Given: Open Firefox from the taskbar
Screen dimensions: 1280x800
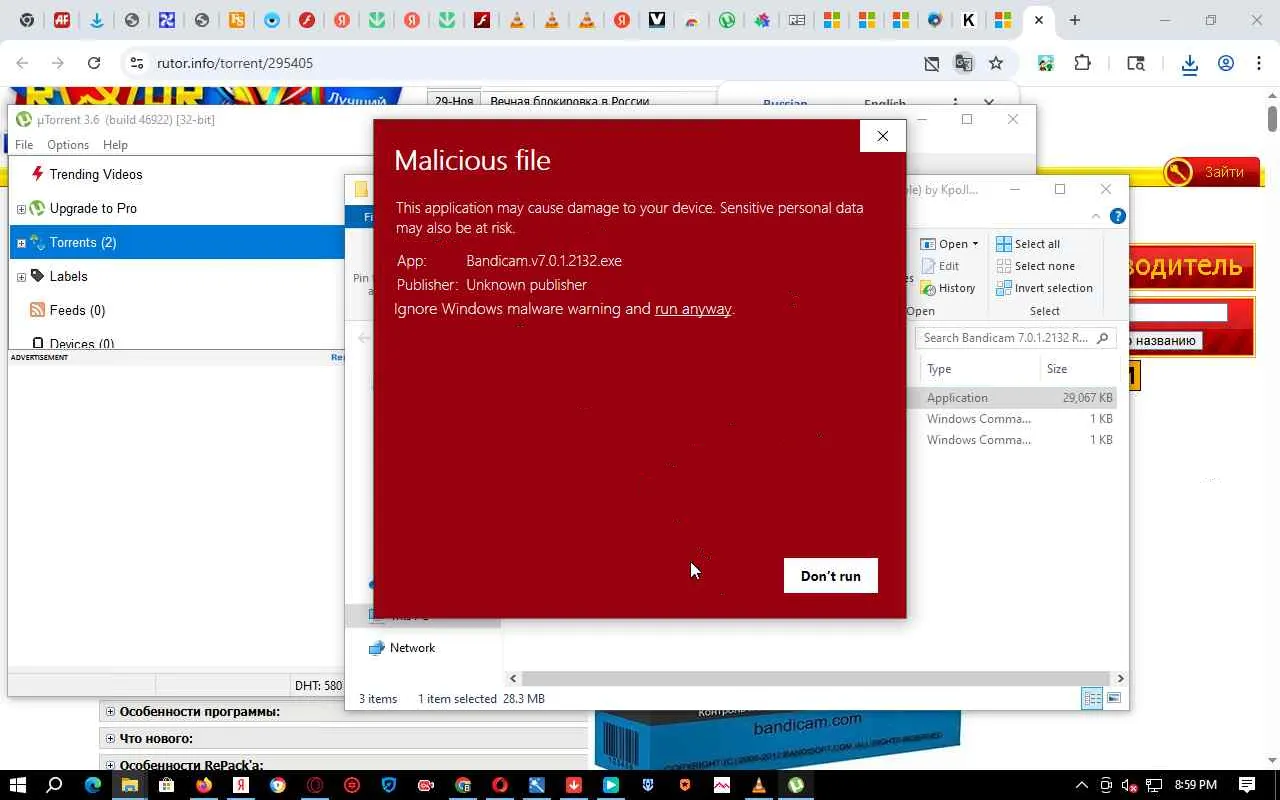Looking at the screenshot, I should coord(204,785).
